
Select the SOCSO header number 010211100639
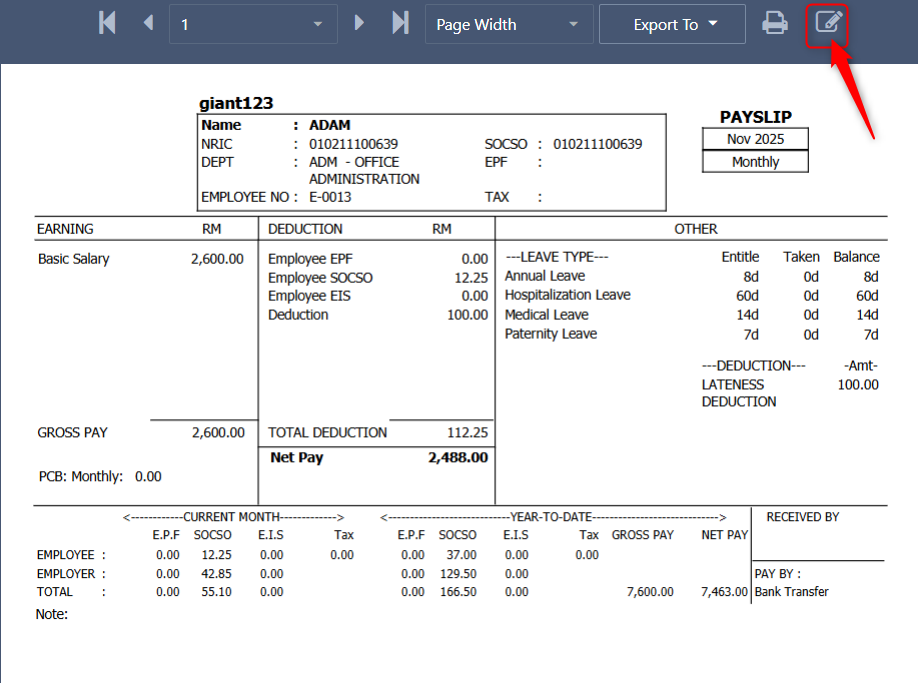(597, 144)
